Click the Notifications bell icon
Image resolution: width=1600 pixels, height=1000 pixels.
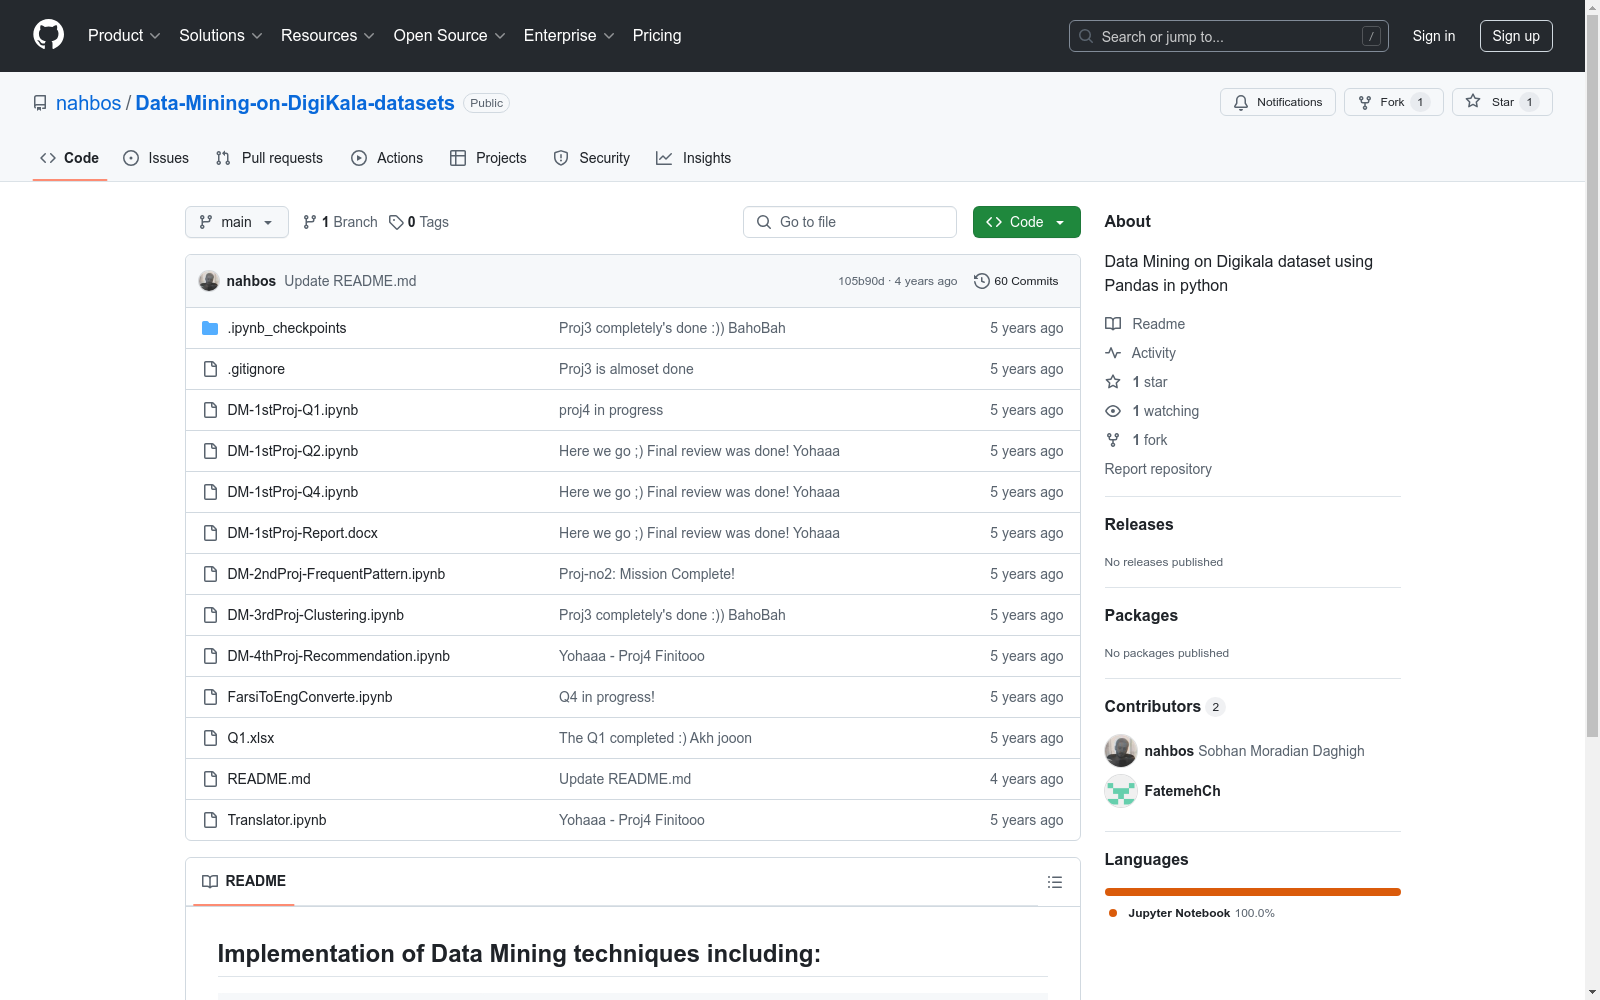point(1241,102)
